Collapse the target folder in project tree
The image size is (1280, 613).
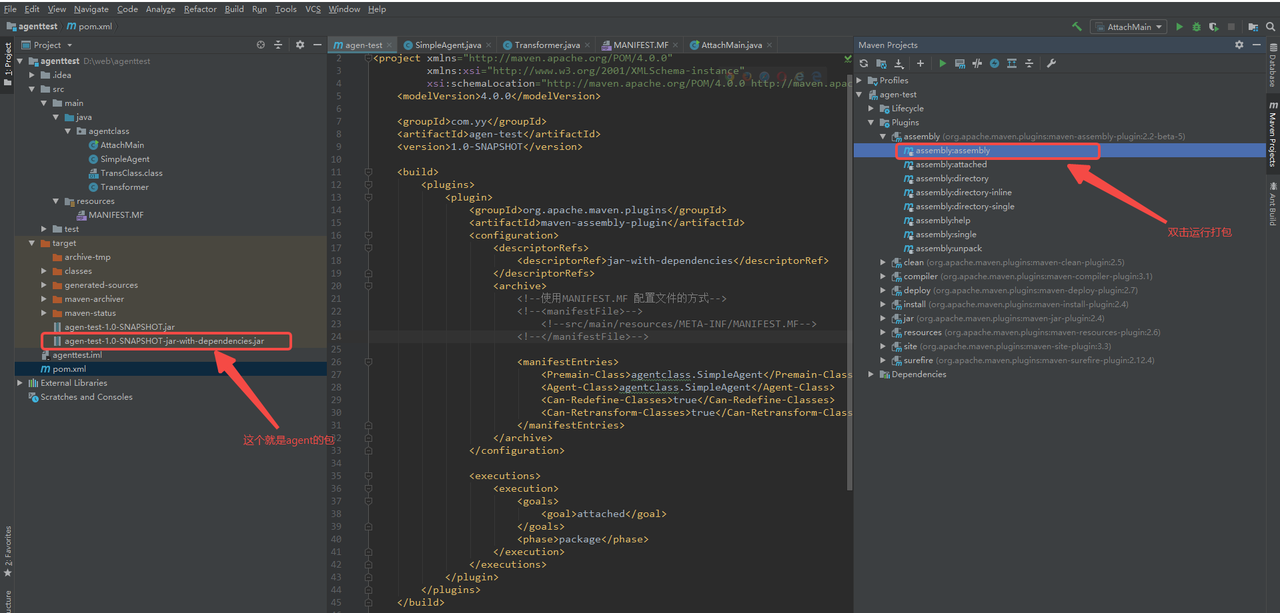click(32, 243)
